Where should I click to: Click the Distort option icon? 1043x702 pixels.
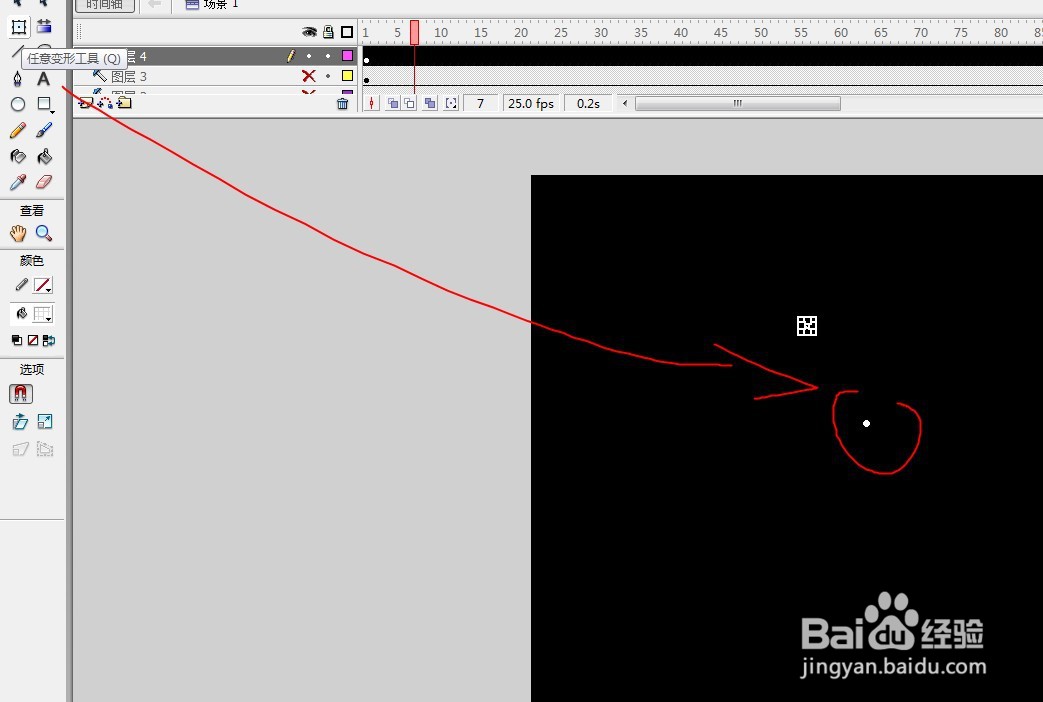pos(20,449)
